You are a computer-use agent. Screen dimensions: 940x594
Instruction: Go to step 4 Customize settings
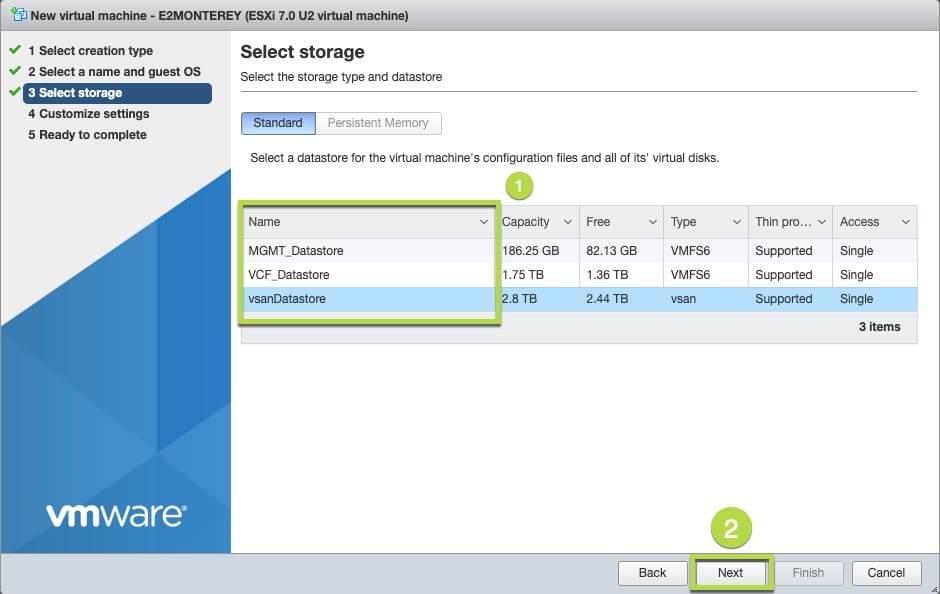pyautogui.click(x=89, y=114)
